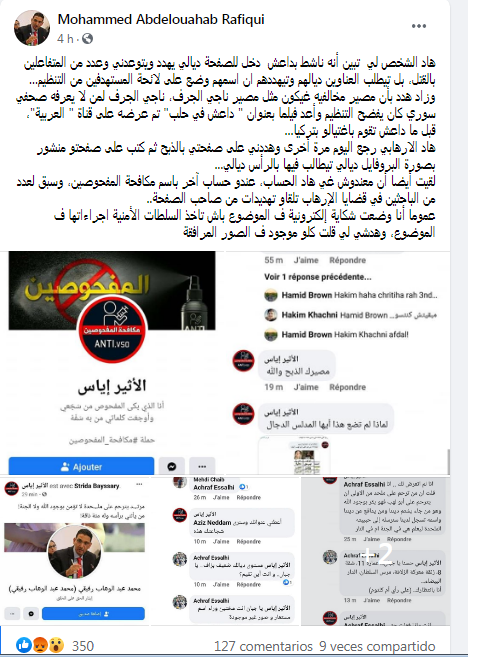Click the blue Ajouter button

[x=81, y=466]
